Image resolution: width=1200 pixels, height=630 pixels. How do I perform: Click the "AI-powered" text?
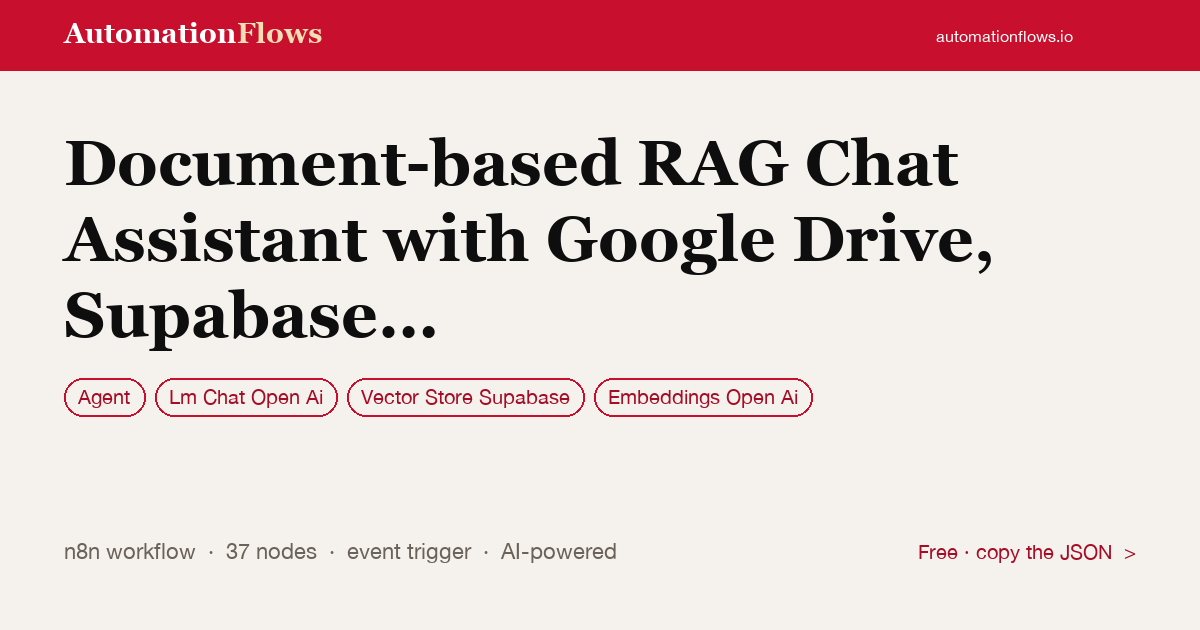coord(559,552)
